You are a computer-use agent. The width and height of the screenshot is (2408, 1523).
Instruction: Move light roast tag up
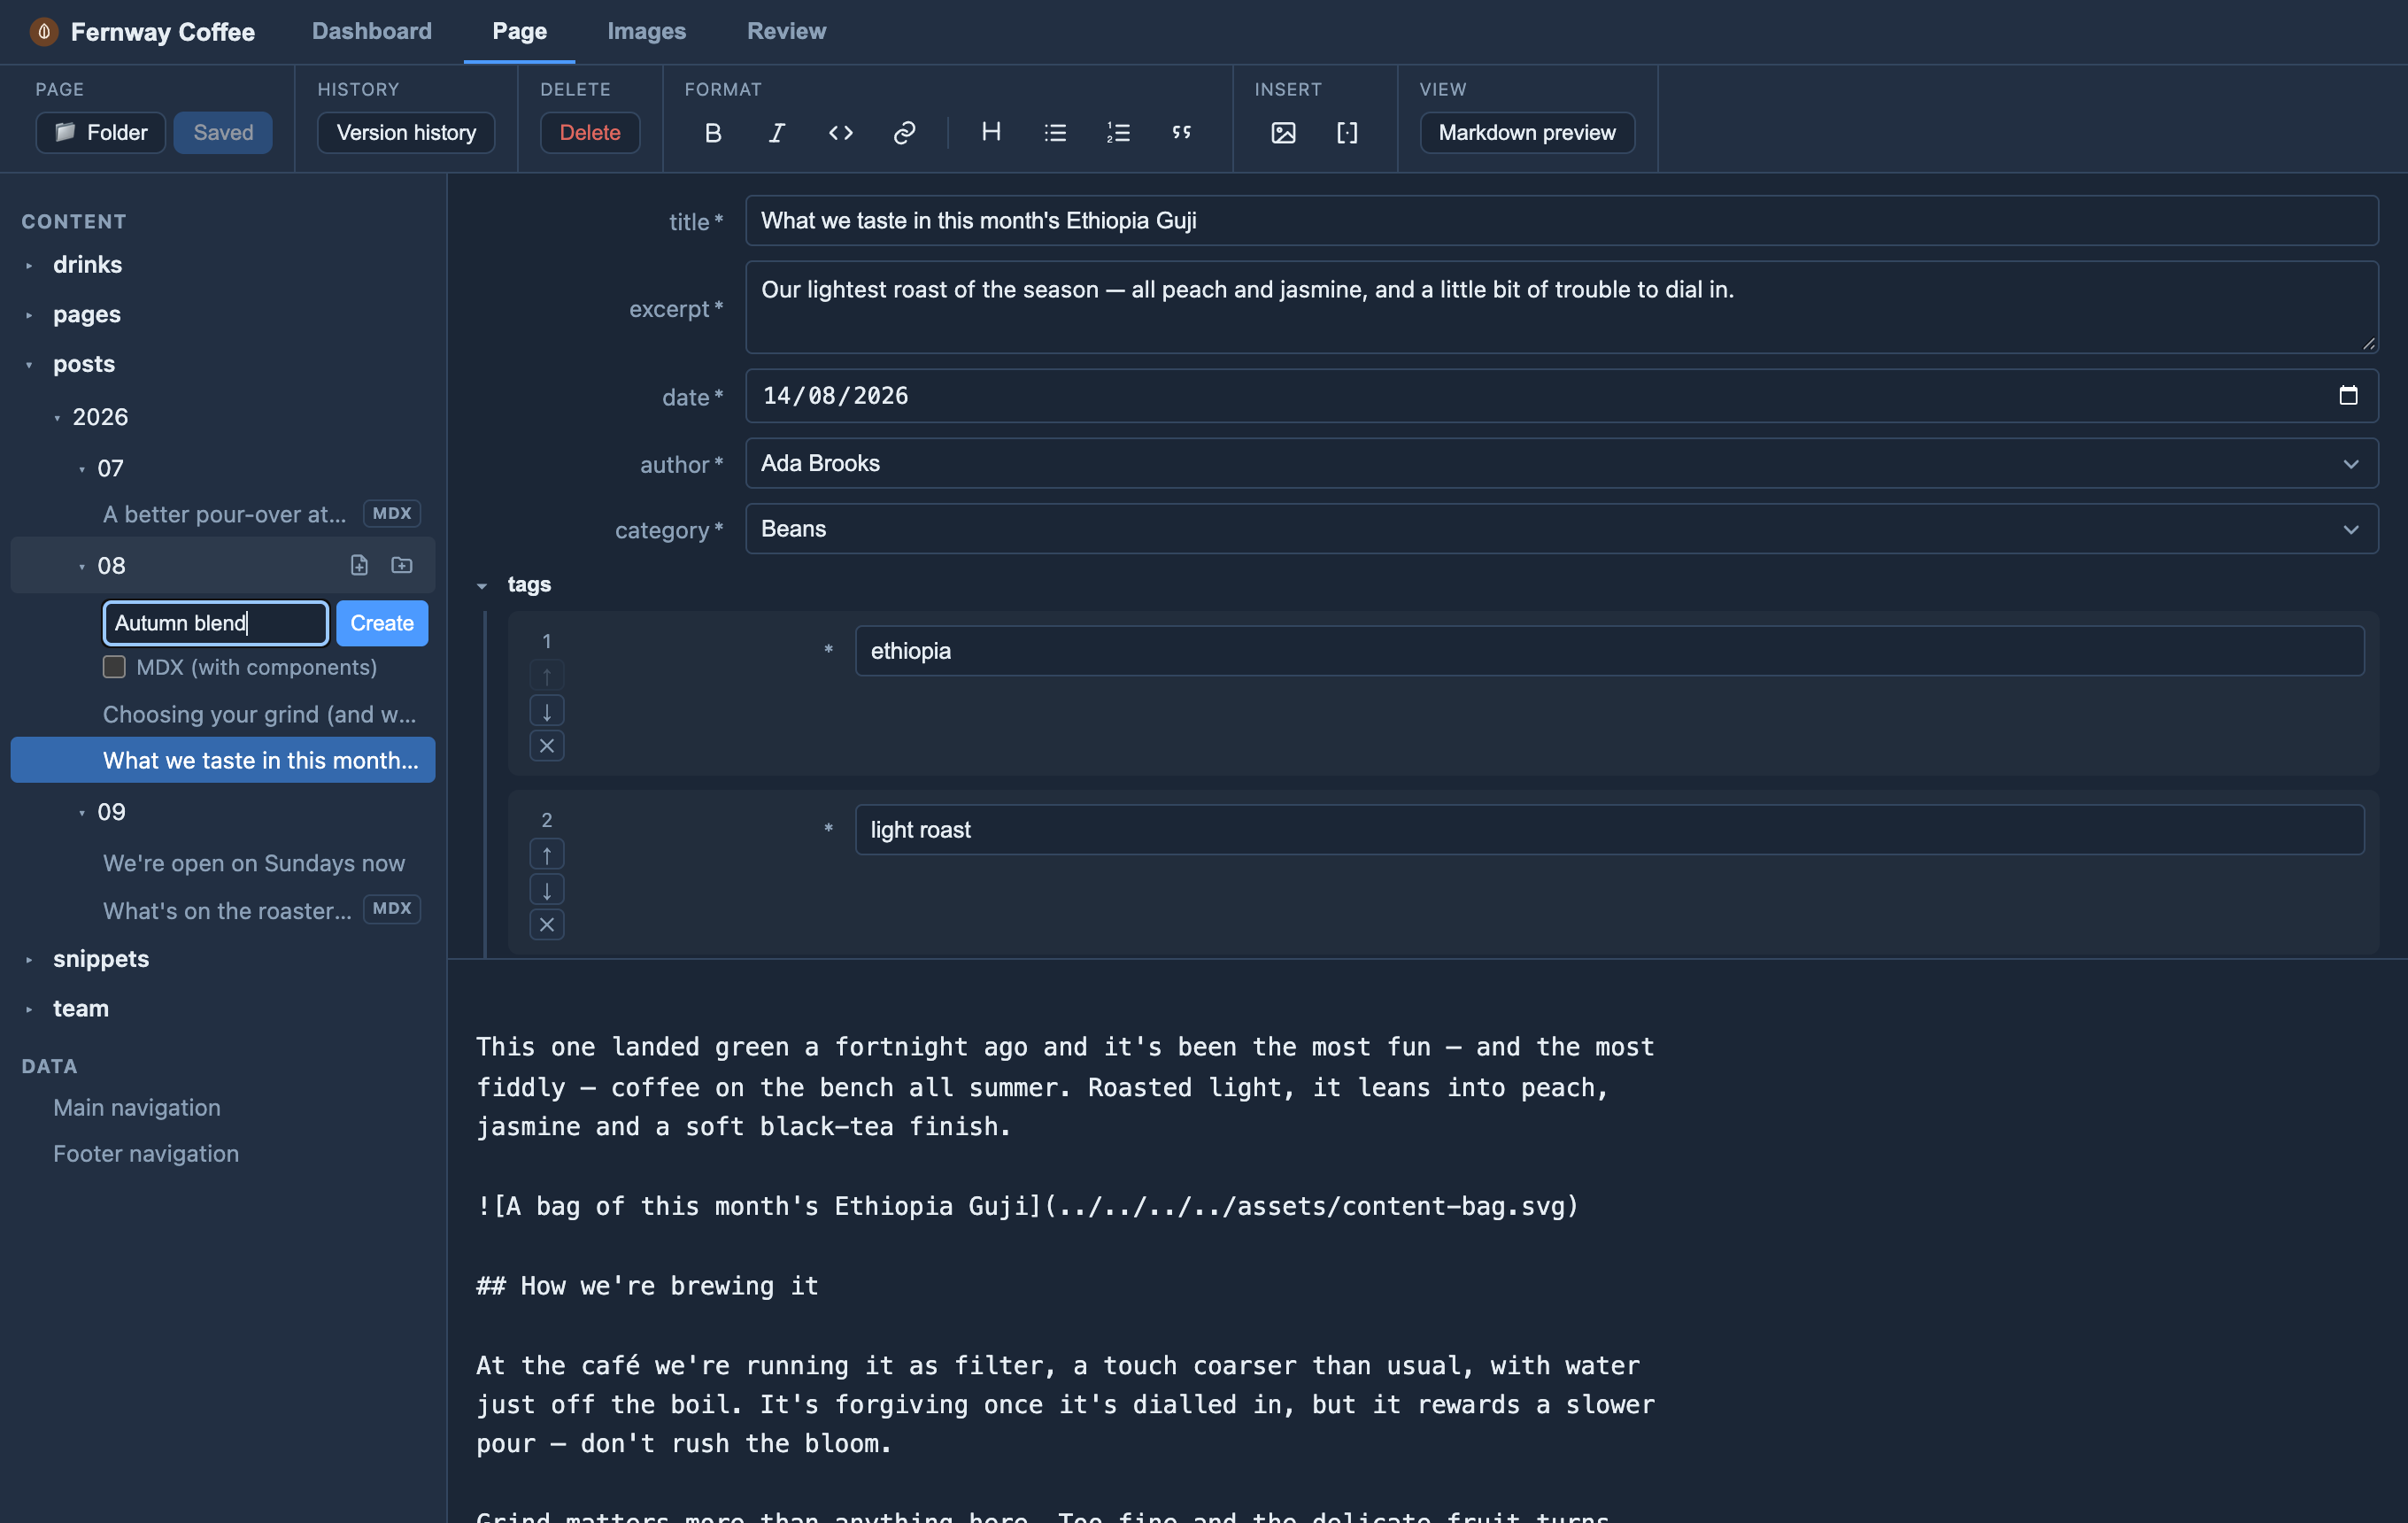547,854
